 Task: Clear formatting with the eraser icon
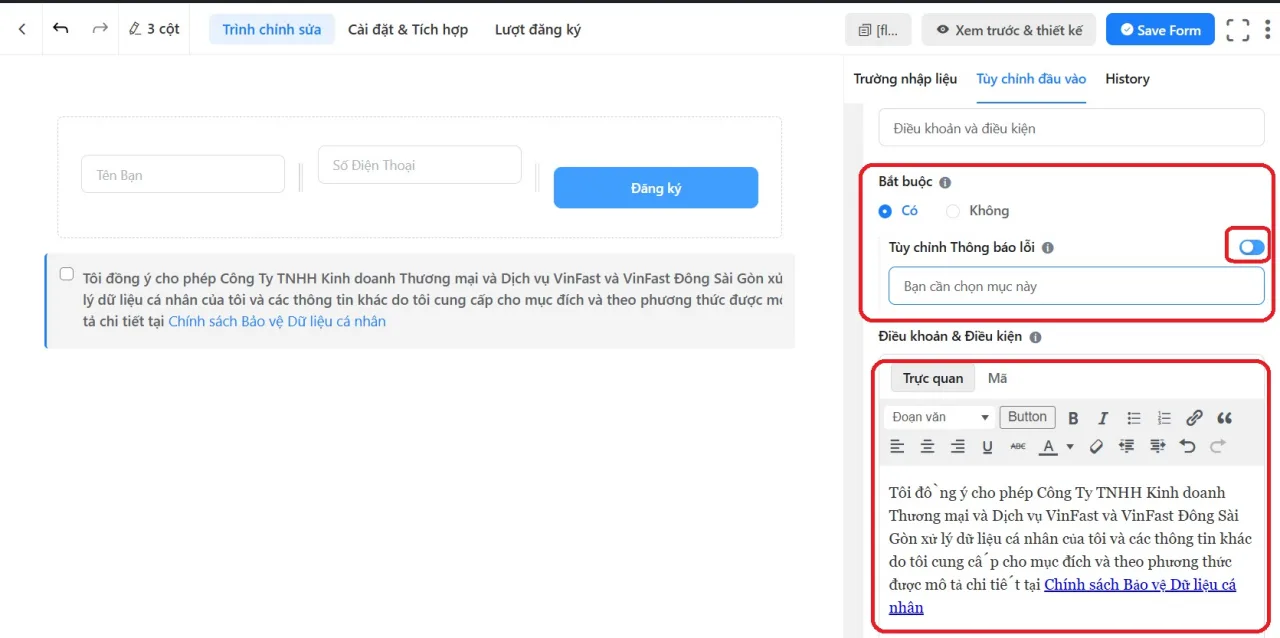click(1096, 447)
